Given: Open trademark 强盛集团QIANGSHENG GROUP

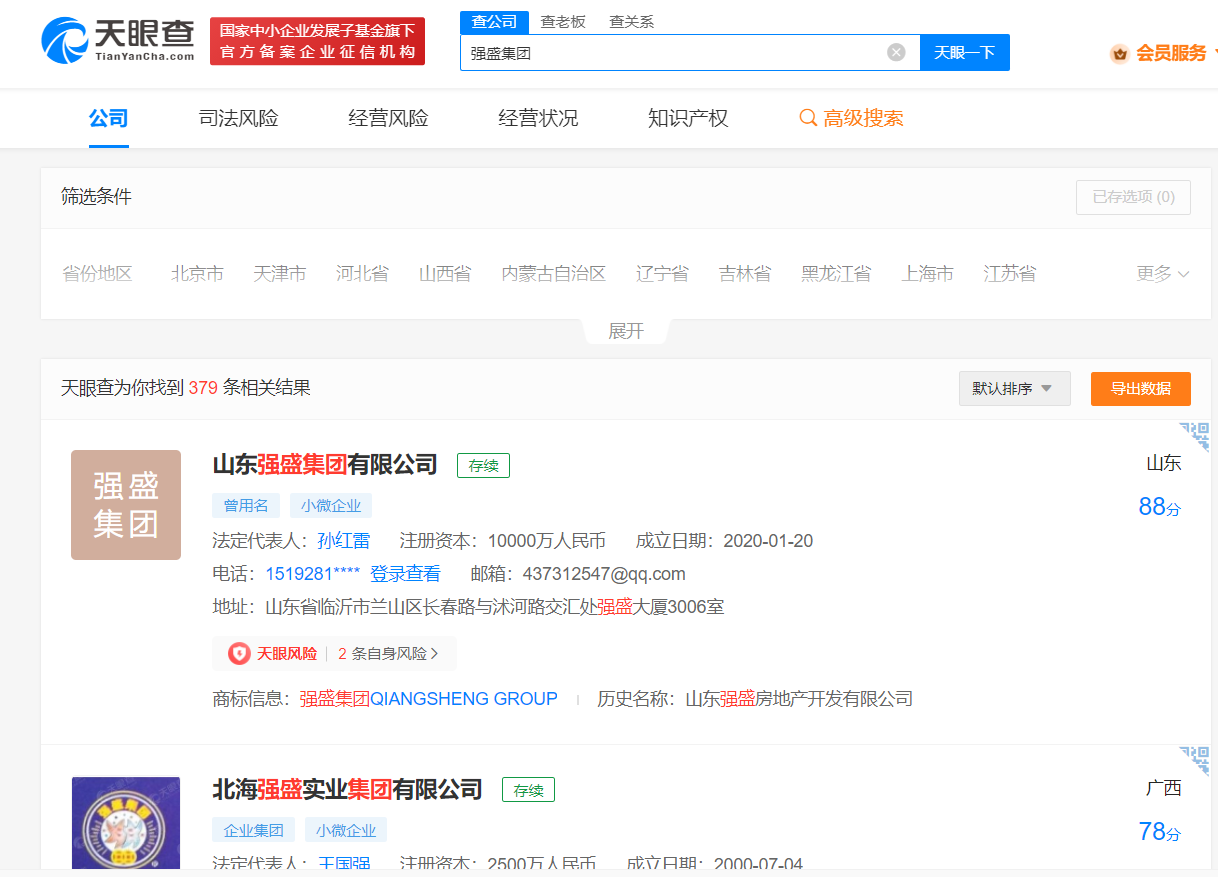Looking at the screenshot, I should (x=428, y=699).
